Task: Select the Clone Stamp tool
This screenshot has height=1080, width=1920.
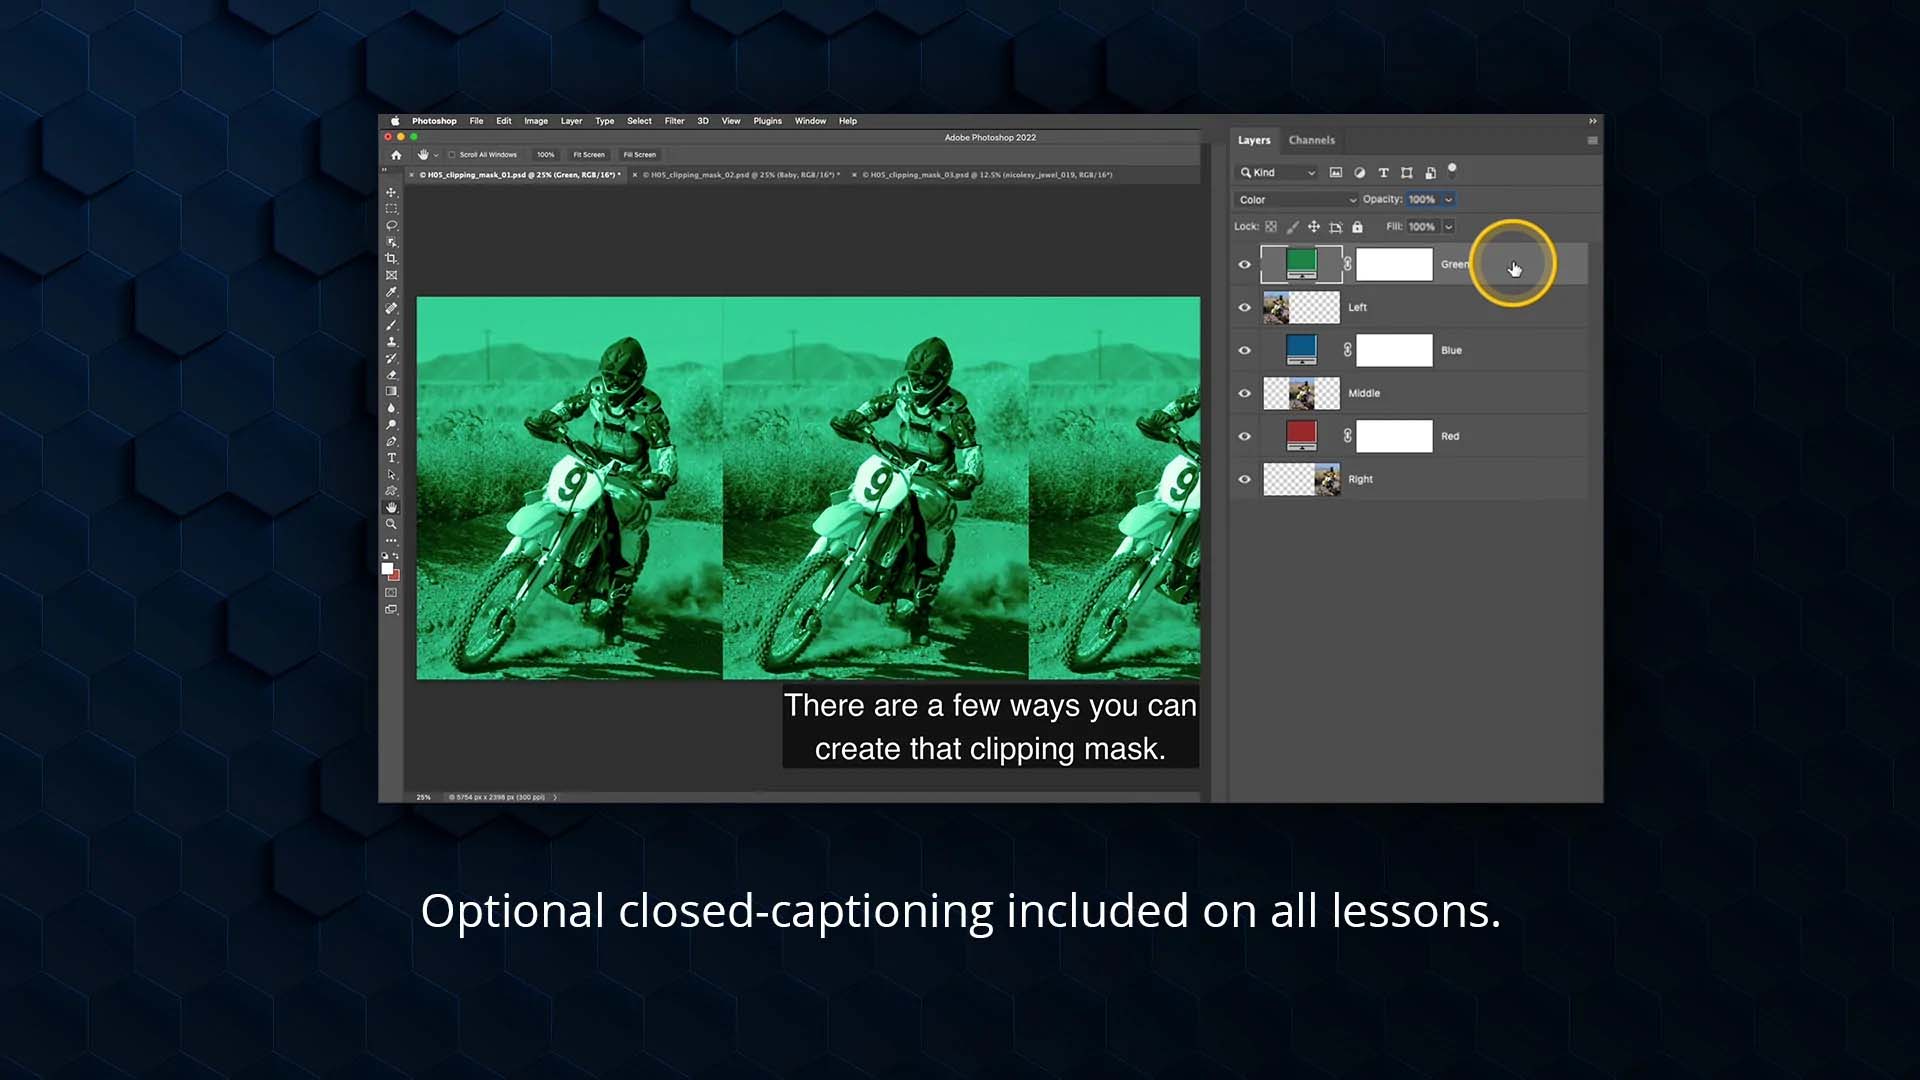Action: (391, 342)
